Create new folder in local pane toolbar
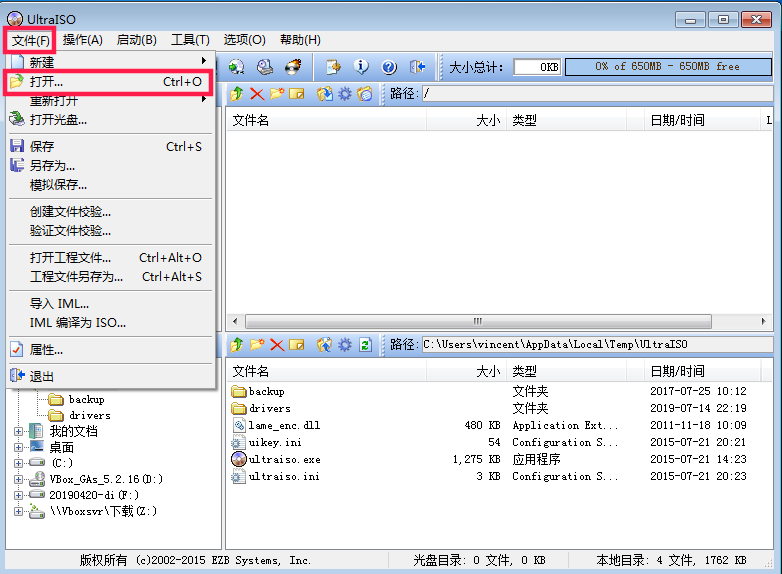The width and height of the screenshot is (782, 574). tap(257, 345)
